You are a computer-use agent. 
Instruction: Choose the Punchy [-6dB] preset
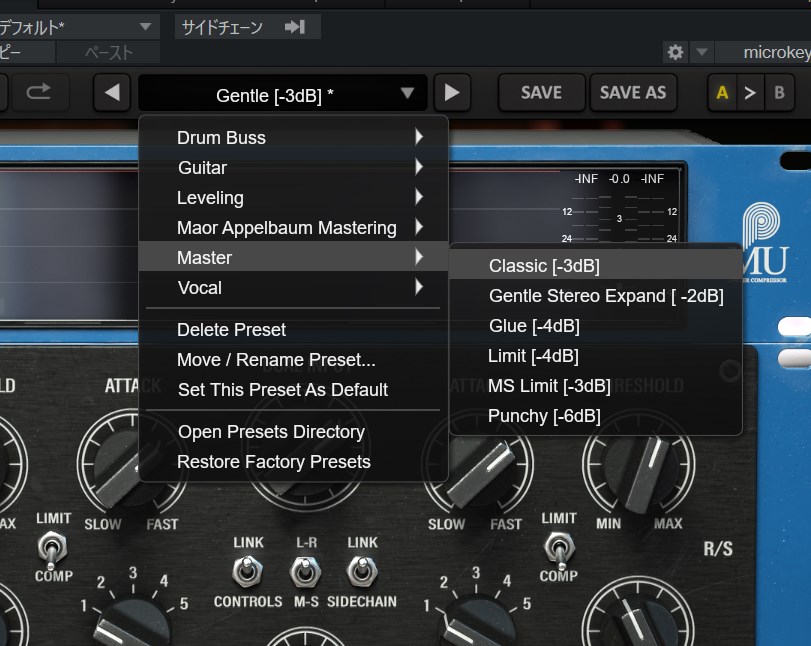544,416
